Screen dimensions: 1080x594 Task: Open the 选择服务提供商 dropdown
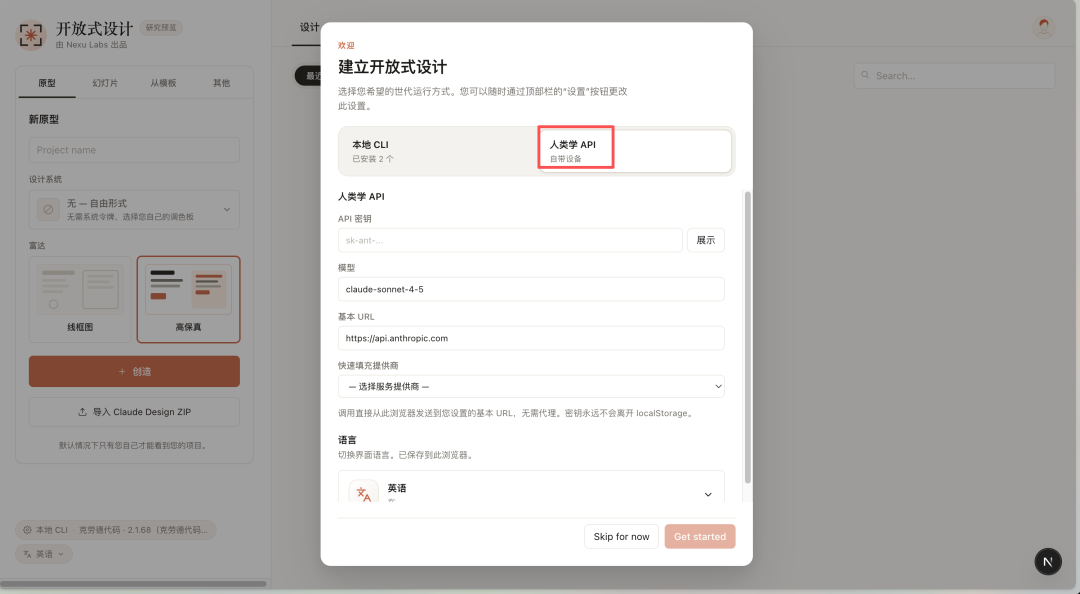click(x=531, y=387)
